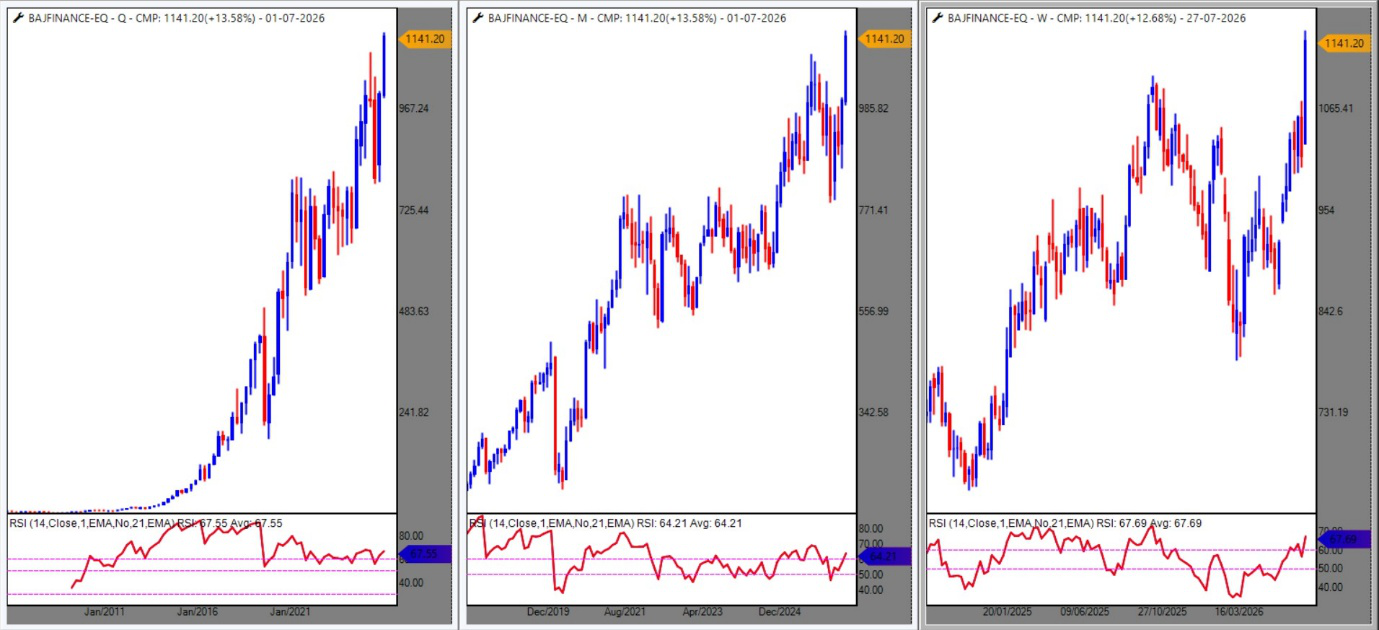
Task: Click the 60.00 RSI level on the weekly chart
Action: click(x=1329, y=550)
